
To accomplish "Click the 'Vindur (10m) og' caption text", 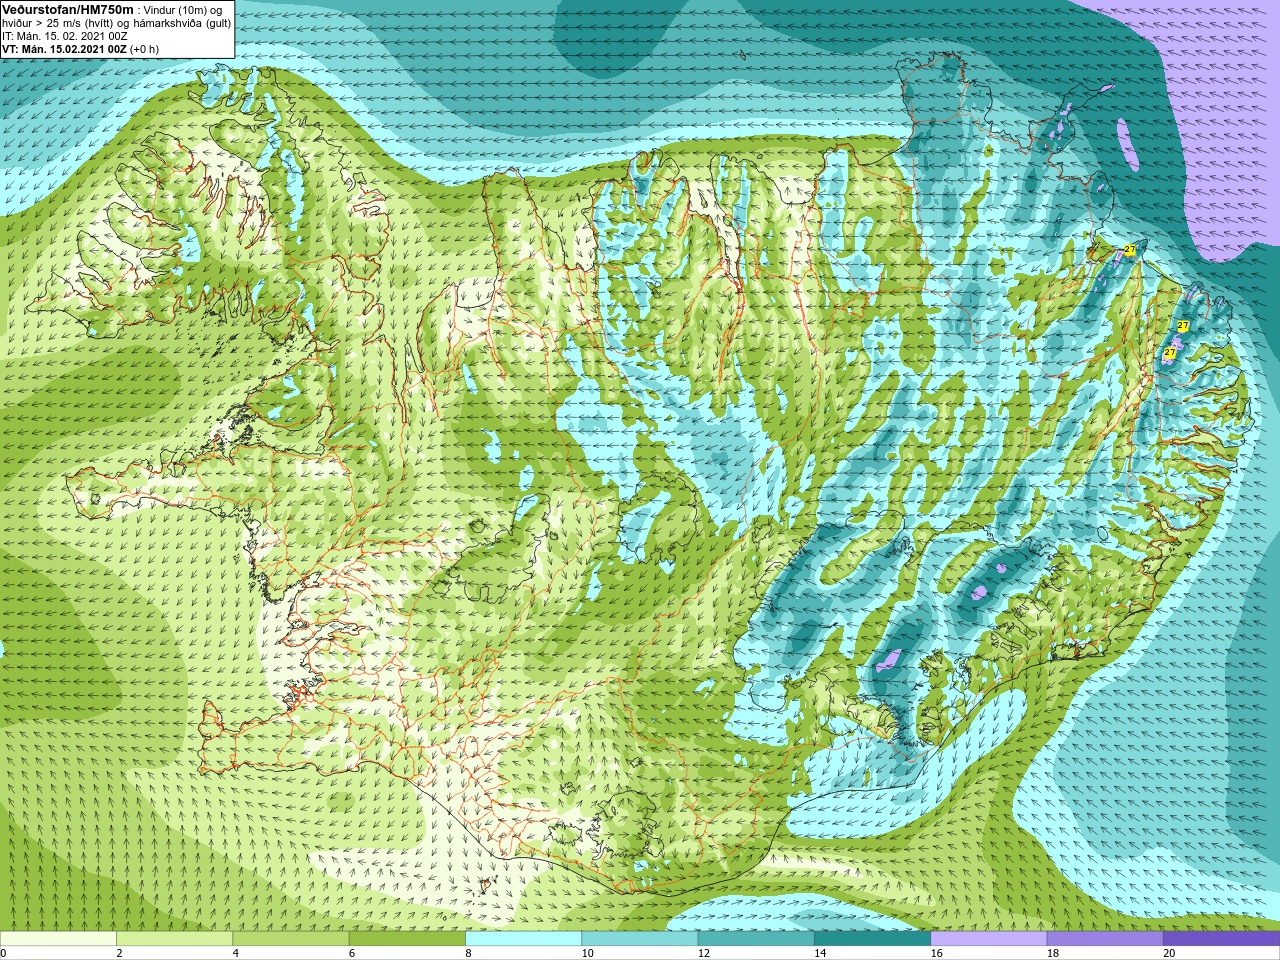I will point(183,10).
